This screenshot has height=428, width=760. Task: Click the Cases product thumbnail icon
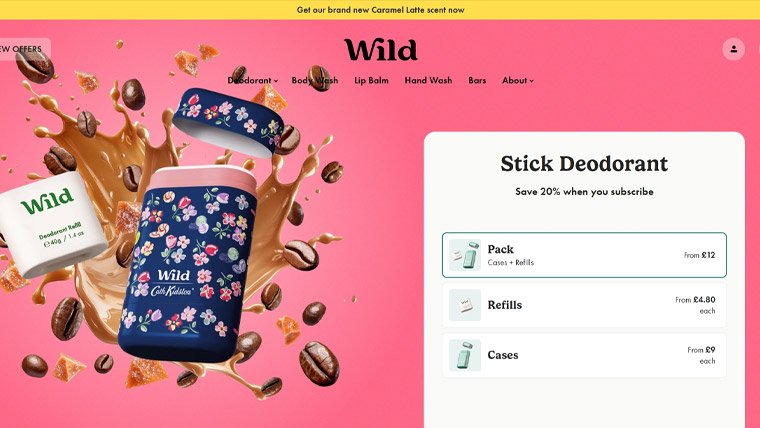pyautogui.click(x=464, y=355)
